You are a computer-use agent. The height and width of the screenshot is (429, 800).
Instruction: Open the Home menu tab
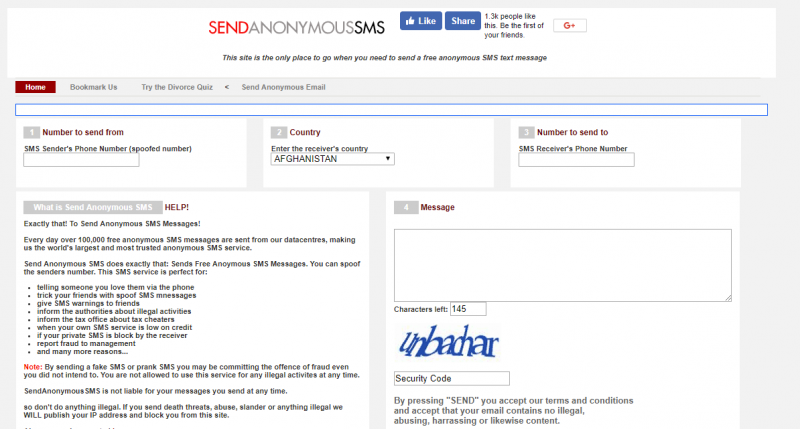(x=35, y=87)
